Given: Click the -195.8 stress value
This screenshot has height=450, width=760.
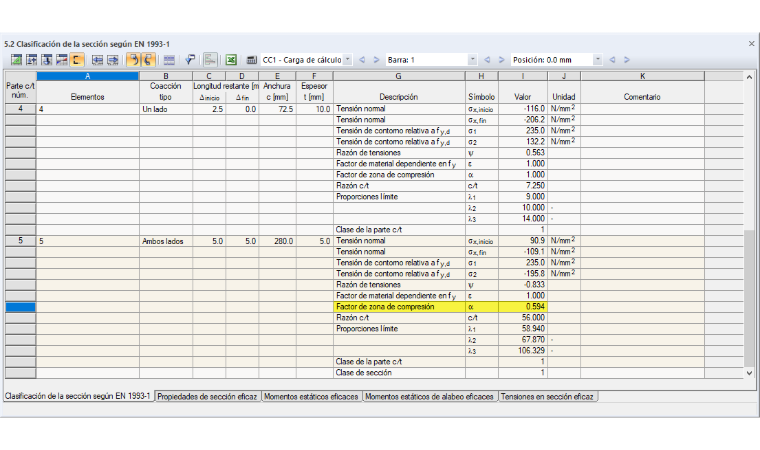Looking at the screenshot, I should click(x=522, y=273).
